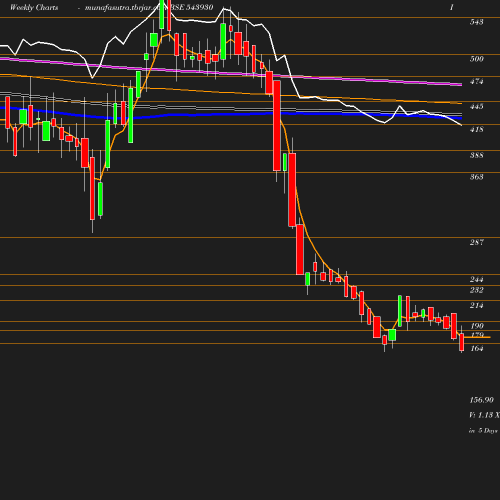Click the "Weekly Charts" title text
Viewport: 500px width, 500px height.
pyautogui.click(x=34, y=7)
